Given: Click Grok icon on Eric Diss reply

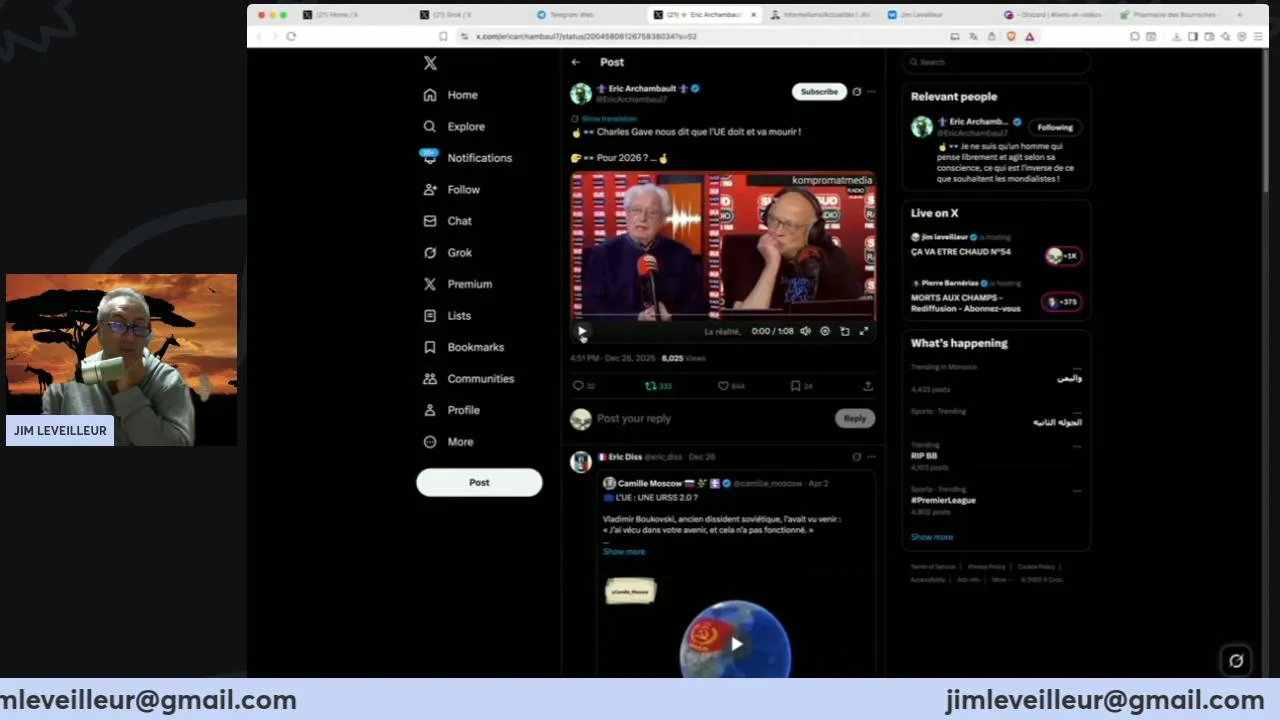Looking at the screenshot, I should coord(857,457).
